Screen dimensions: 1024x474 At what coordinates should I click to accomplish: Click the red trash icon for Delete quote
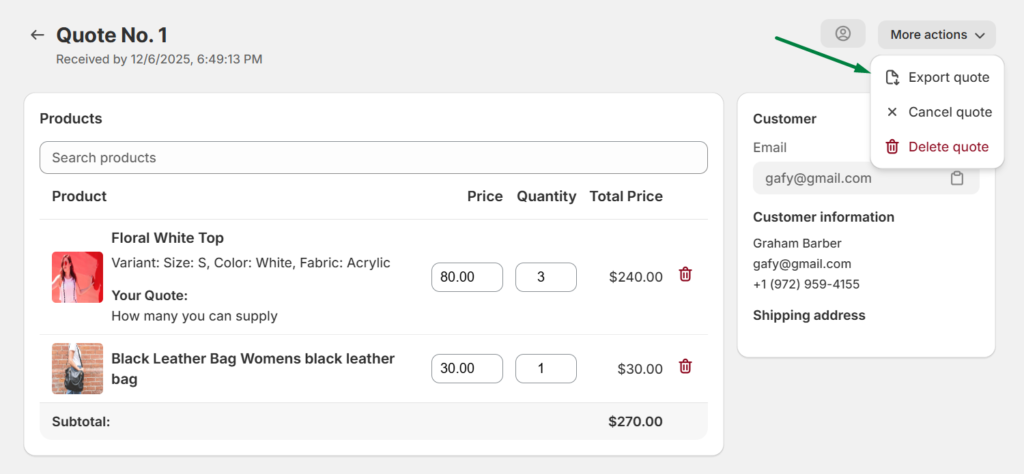(x=892, y=147)
